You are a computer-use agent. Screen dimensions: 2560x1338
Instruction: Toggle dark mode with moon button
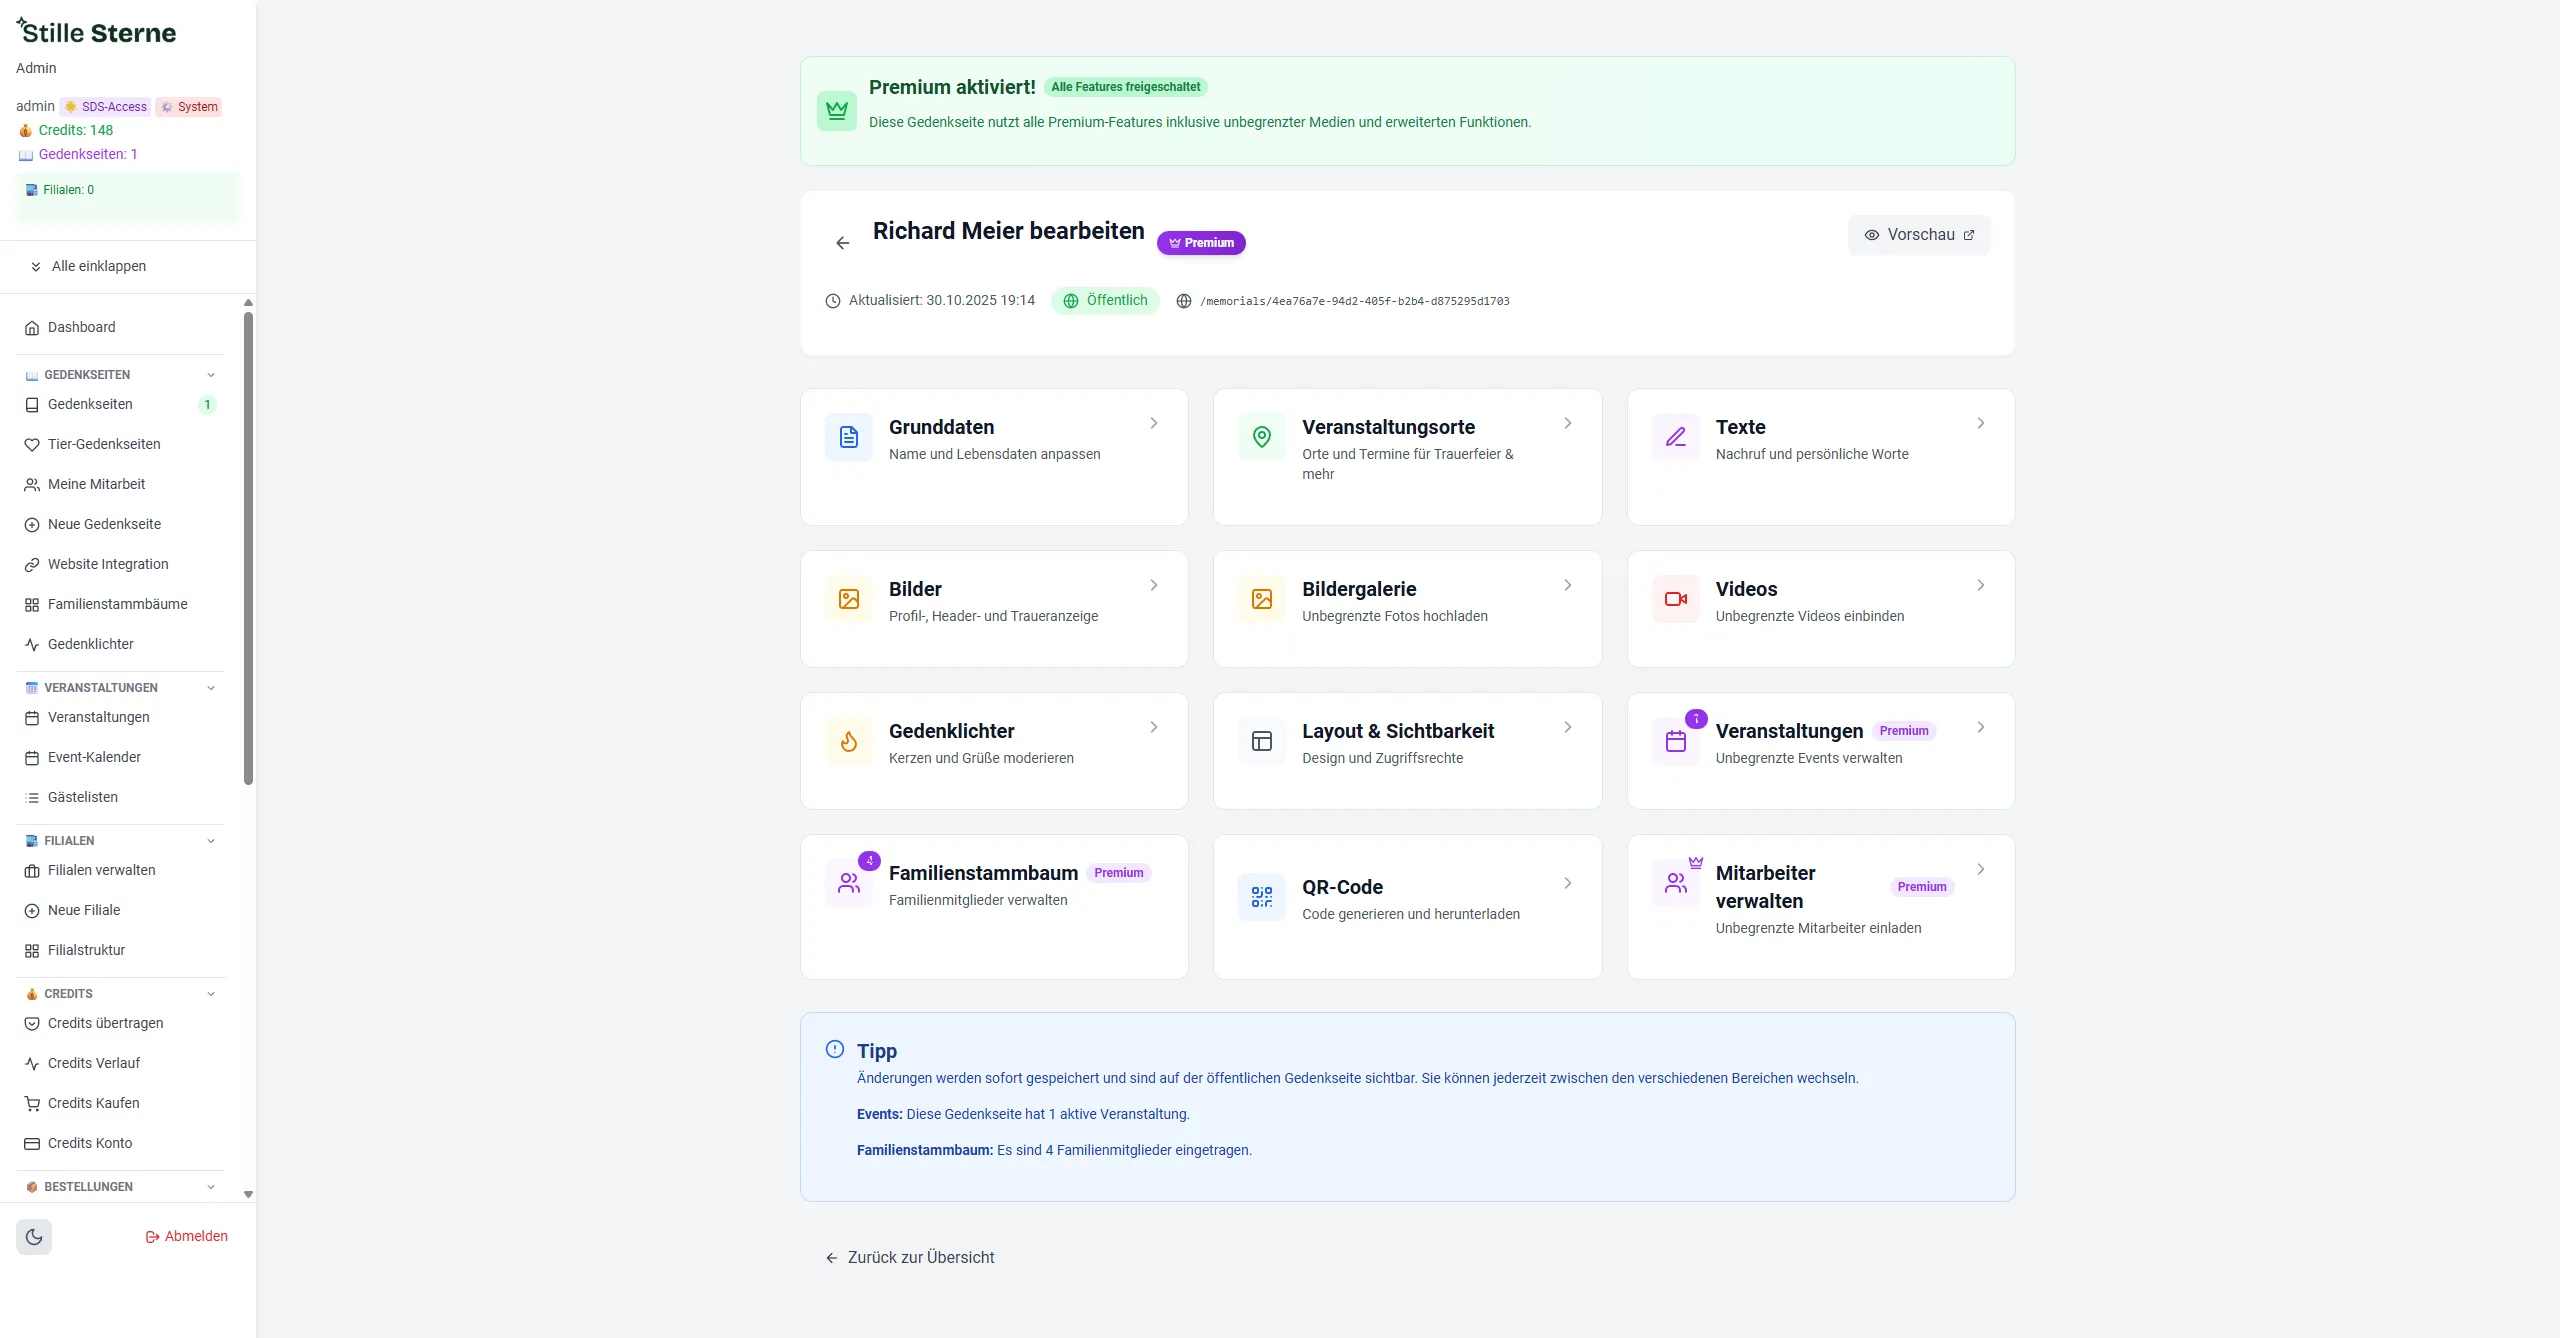pyautogui.click(x=34, y=1237)
